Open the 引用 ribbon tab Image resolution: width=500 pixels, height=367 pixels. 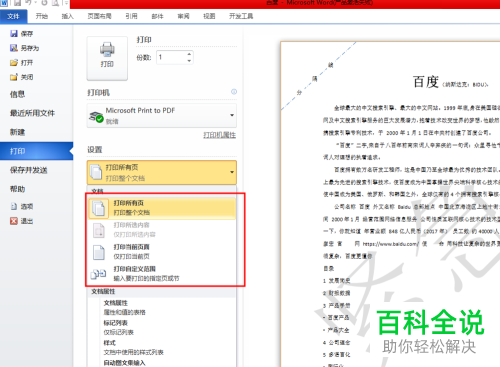(131, 16)
